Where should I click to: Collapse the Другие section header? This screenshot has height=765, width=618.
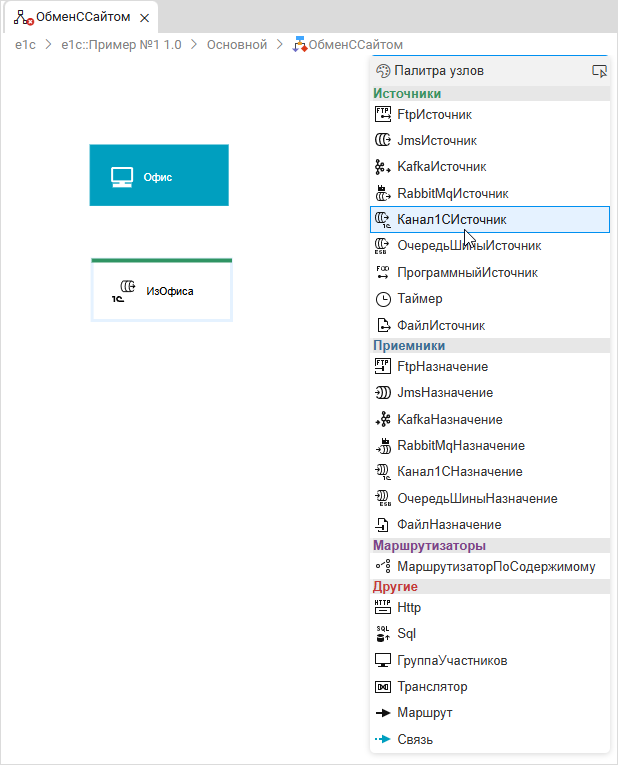point(395,587)
